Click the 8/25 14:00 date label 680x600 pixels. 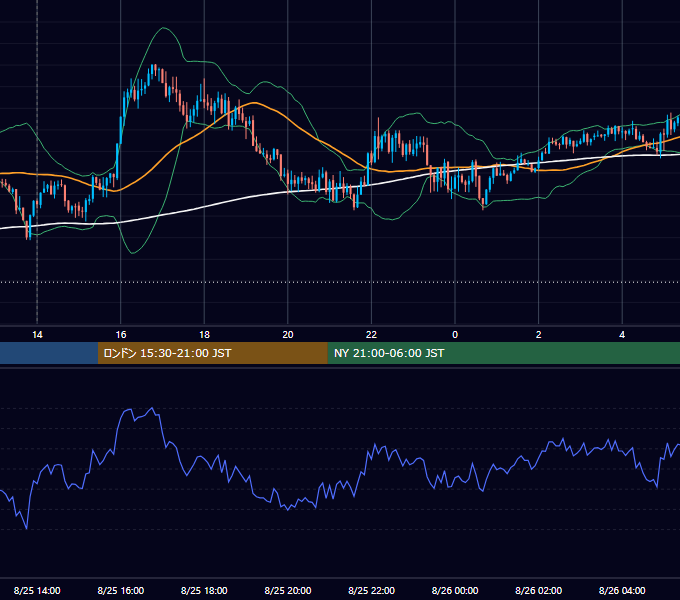tap(37, 590)
